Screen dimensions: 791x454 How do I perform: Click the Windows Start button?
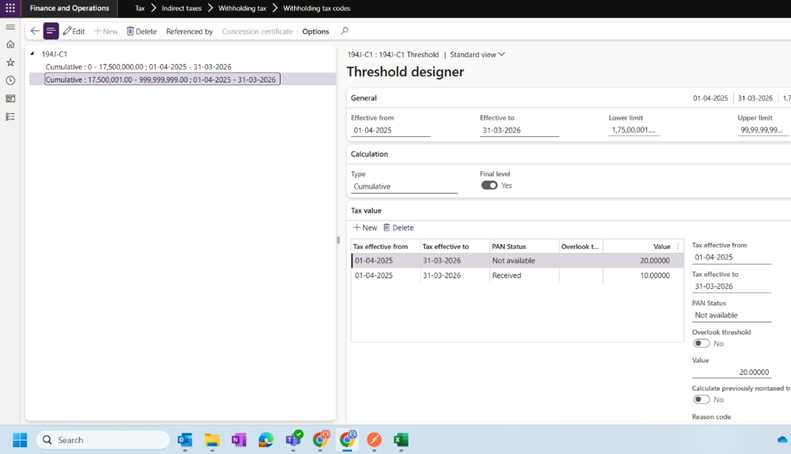coord(19,440)
